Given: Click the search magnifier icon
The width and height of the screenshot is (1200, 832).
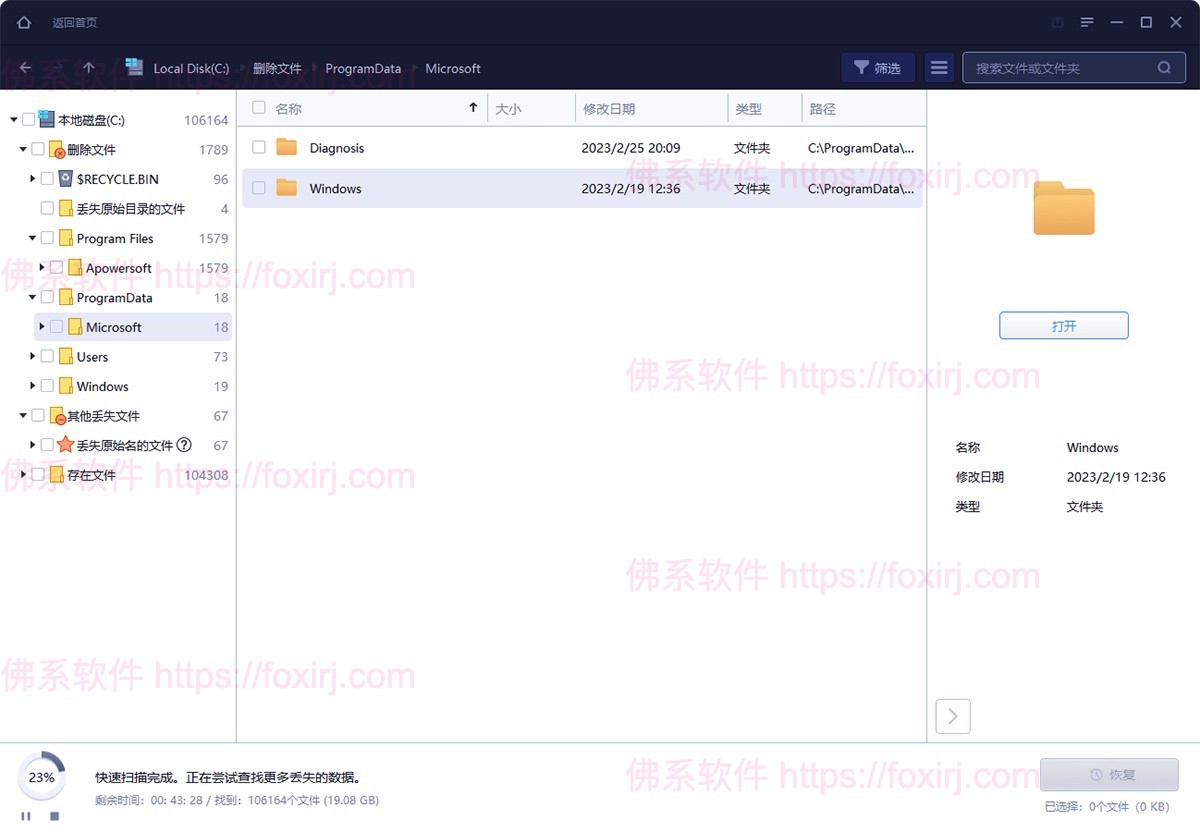Looking at the screenshot, I should point(1164,68).
